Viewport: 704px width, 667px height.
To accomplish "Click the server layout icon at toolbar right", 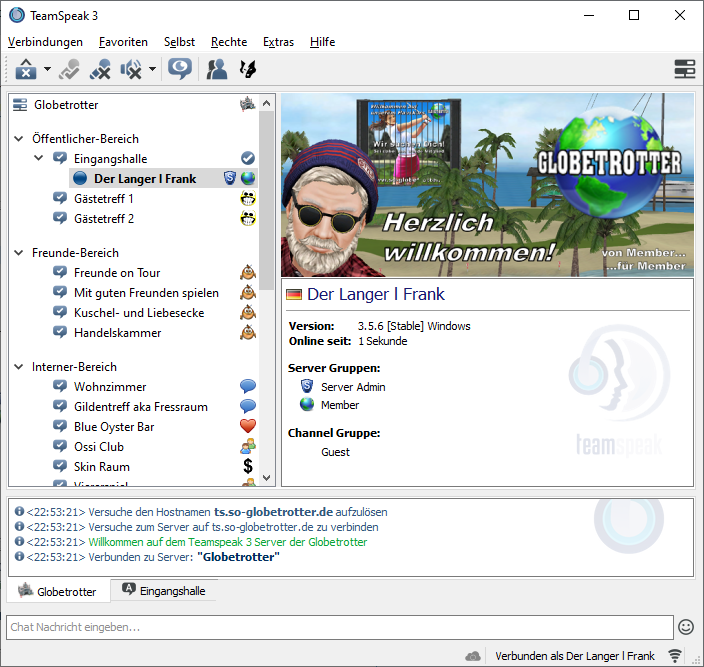I will coord(685,69).
